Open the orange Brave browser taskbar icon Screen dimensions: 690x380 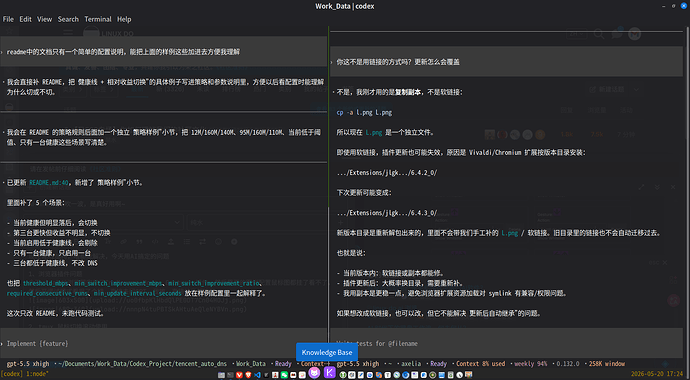coord(248,375)
